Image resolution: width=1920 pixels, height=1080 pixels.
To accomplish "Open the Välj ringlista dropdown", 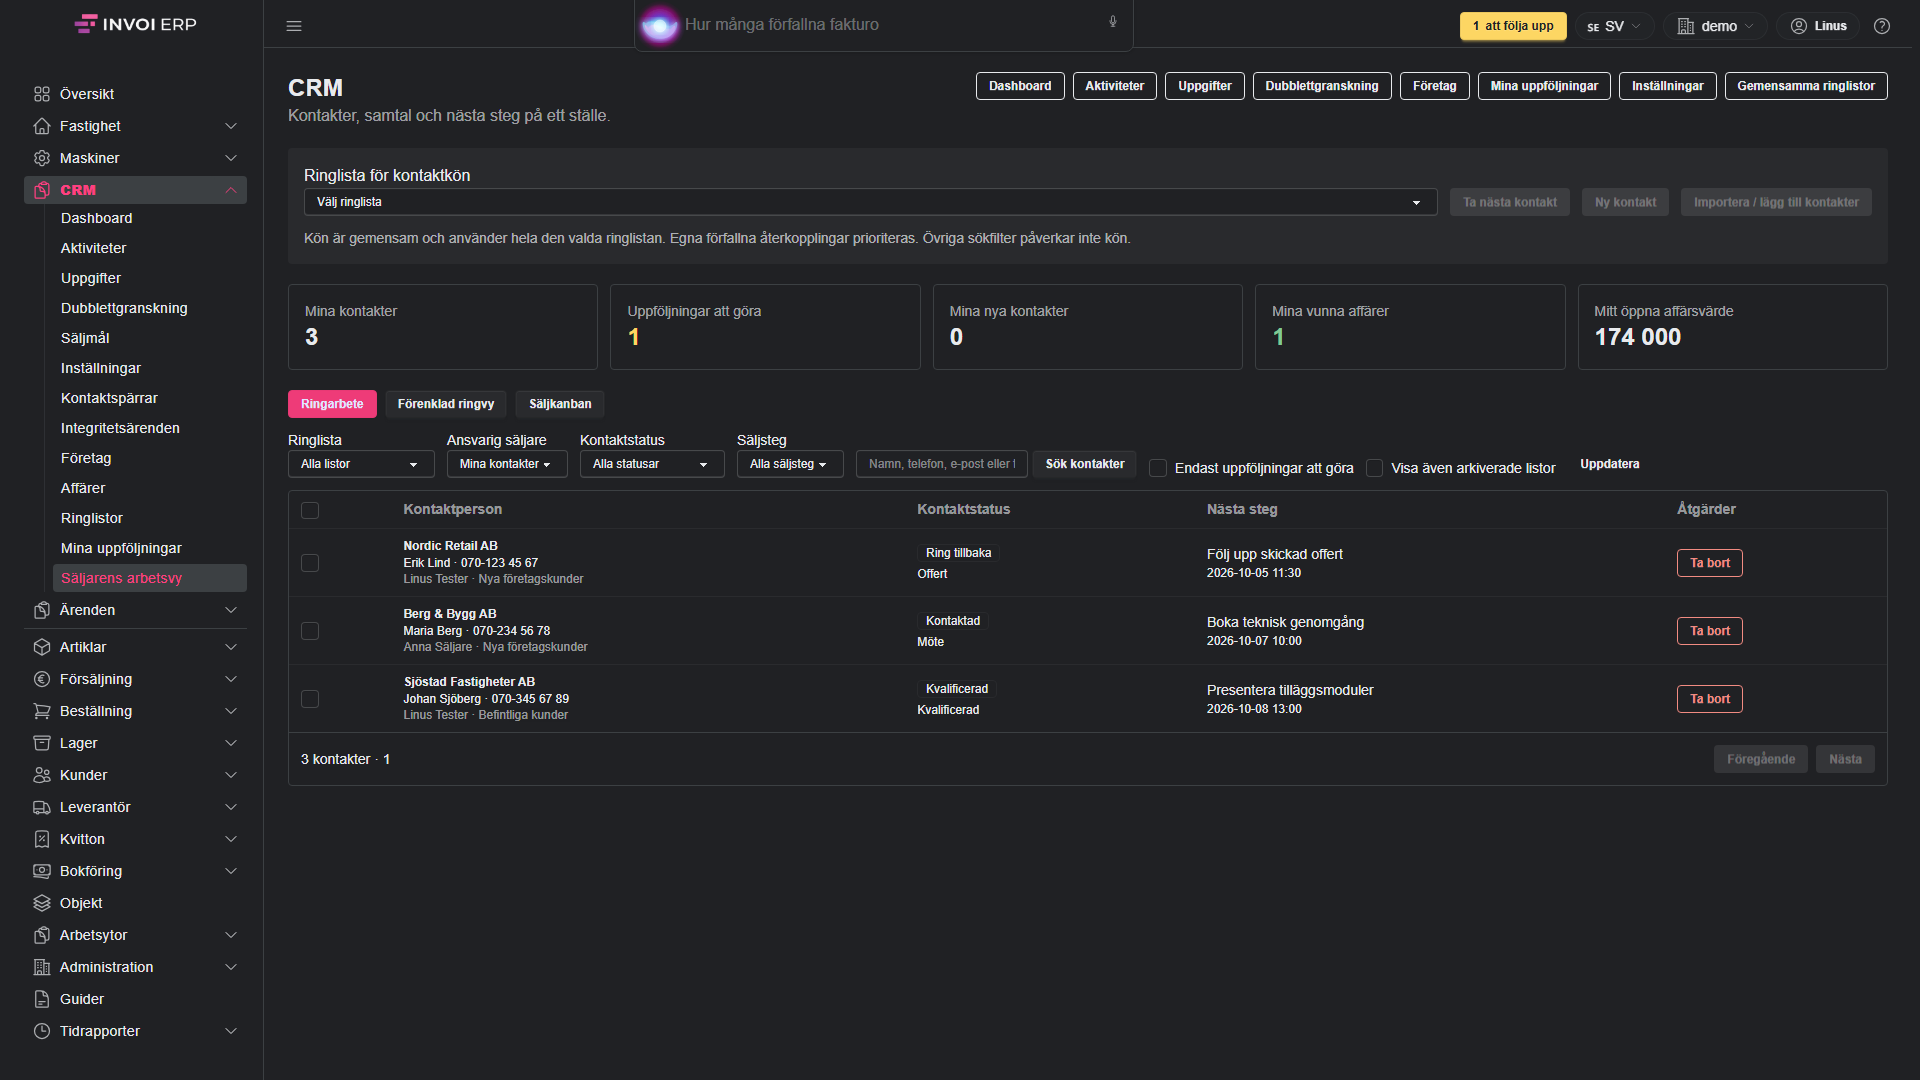I will pyautogui.click(x=870, y=202).
